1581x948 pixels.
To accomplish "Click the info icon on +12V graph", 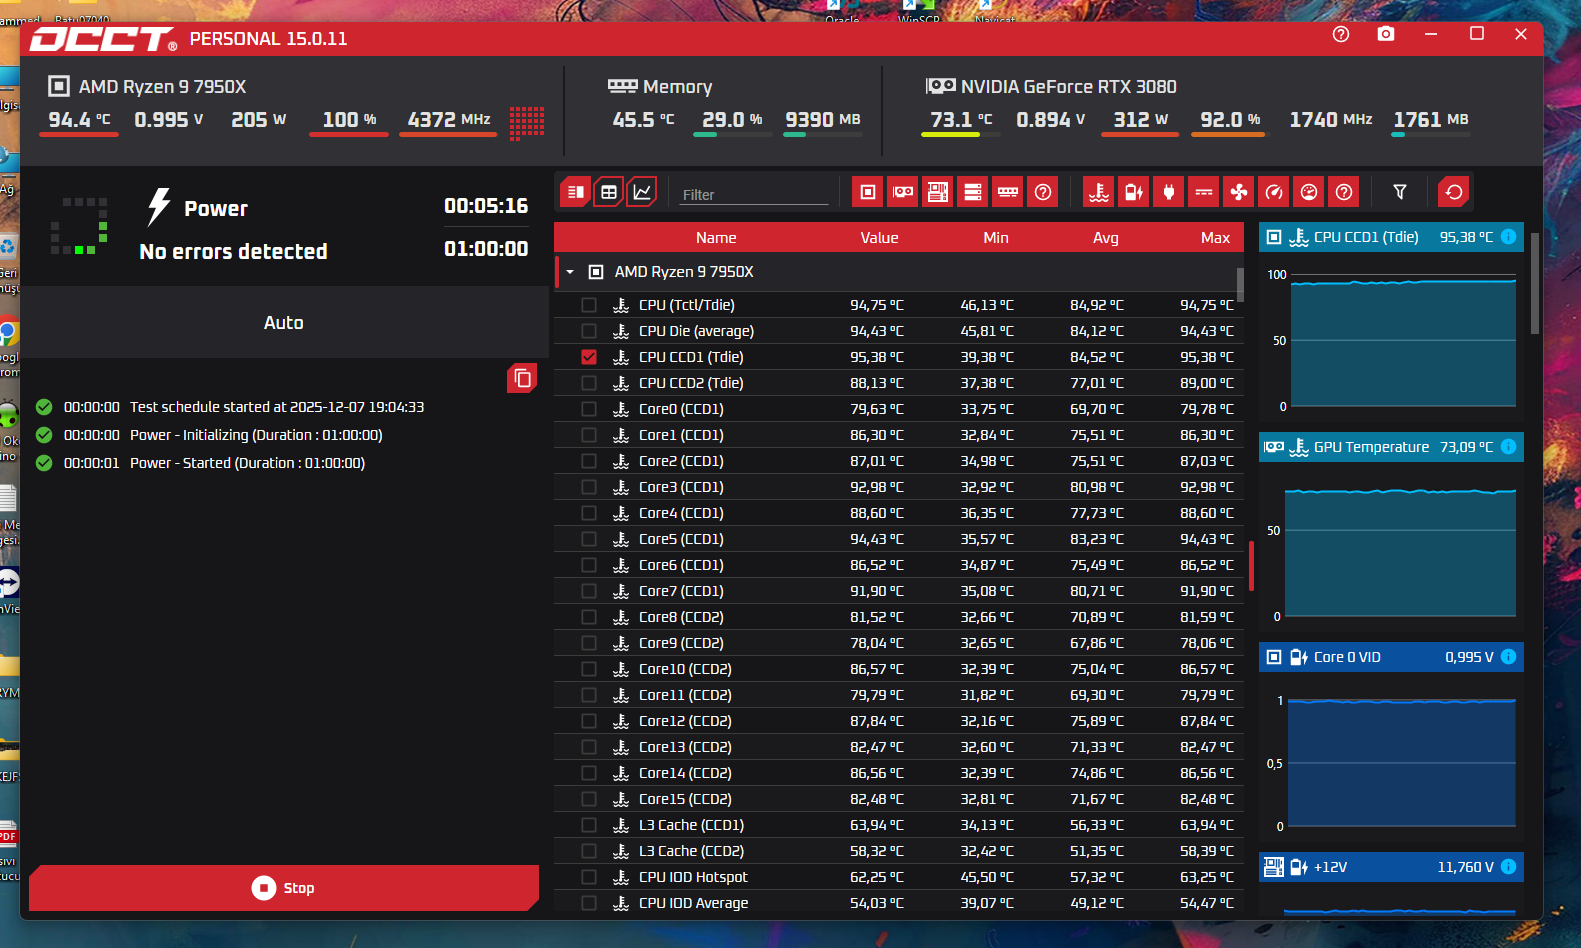I will coord(1509,867).
